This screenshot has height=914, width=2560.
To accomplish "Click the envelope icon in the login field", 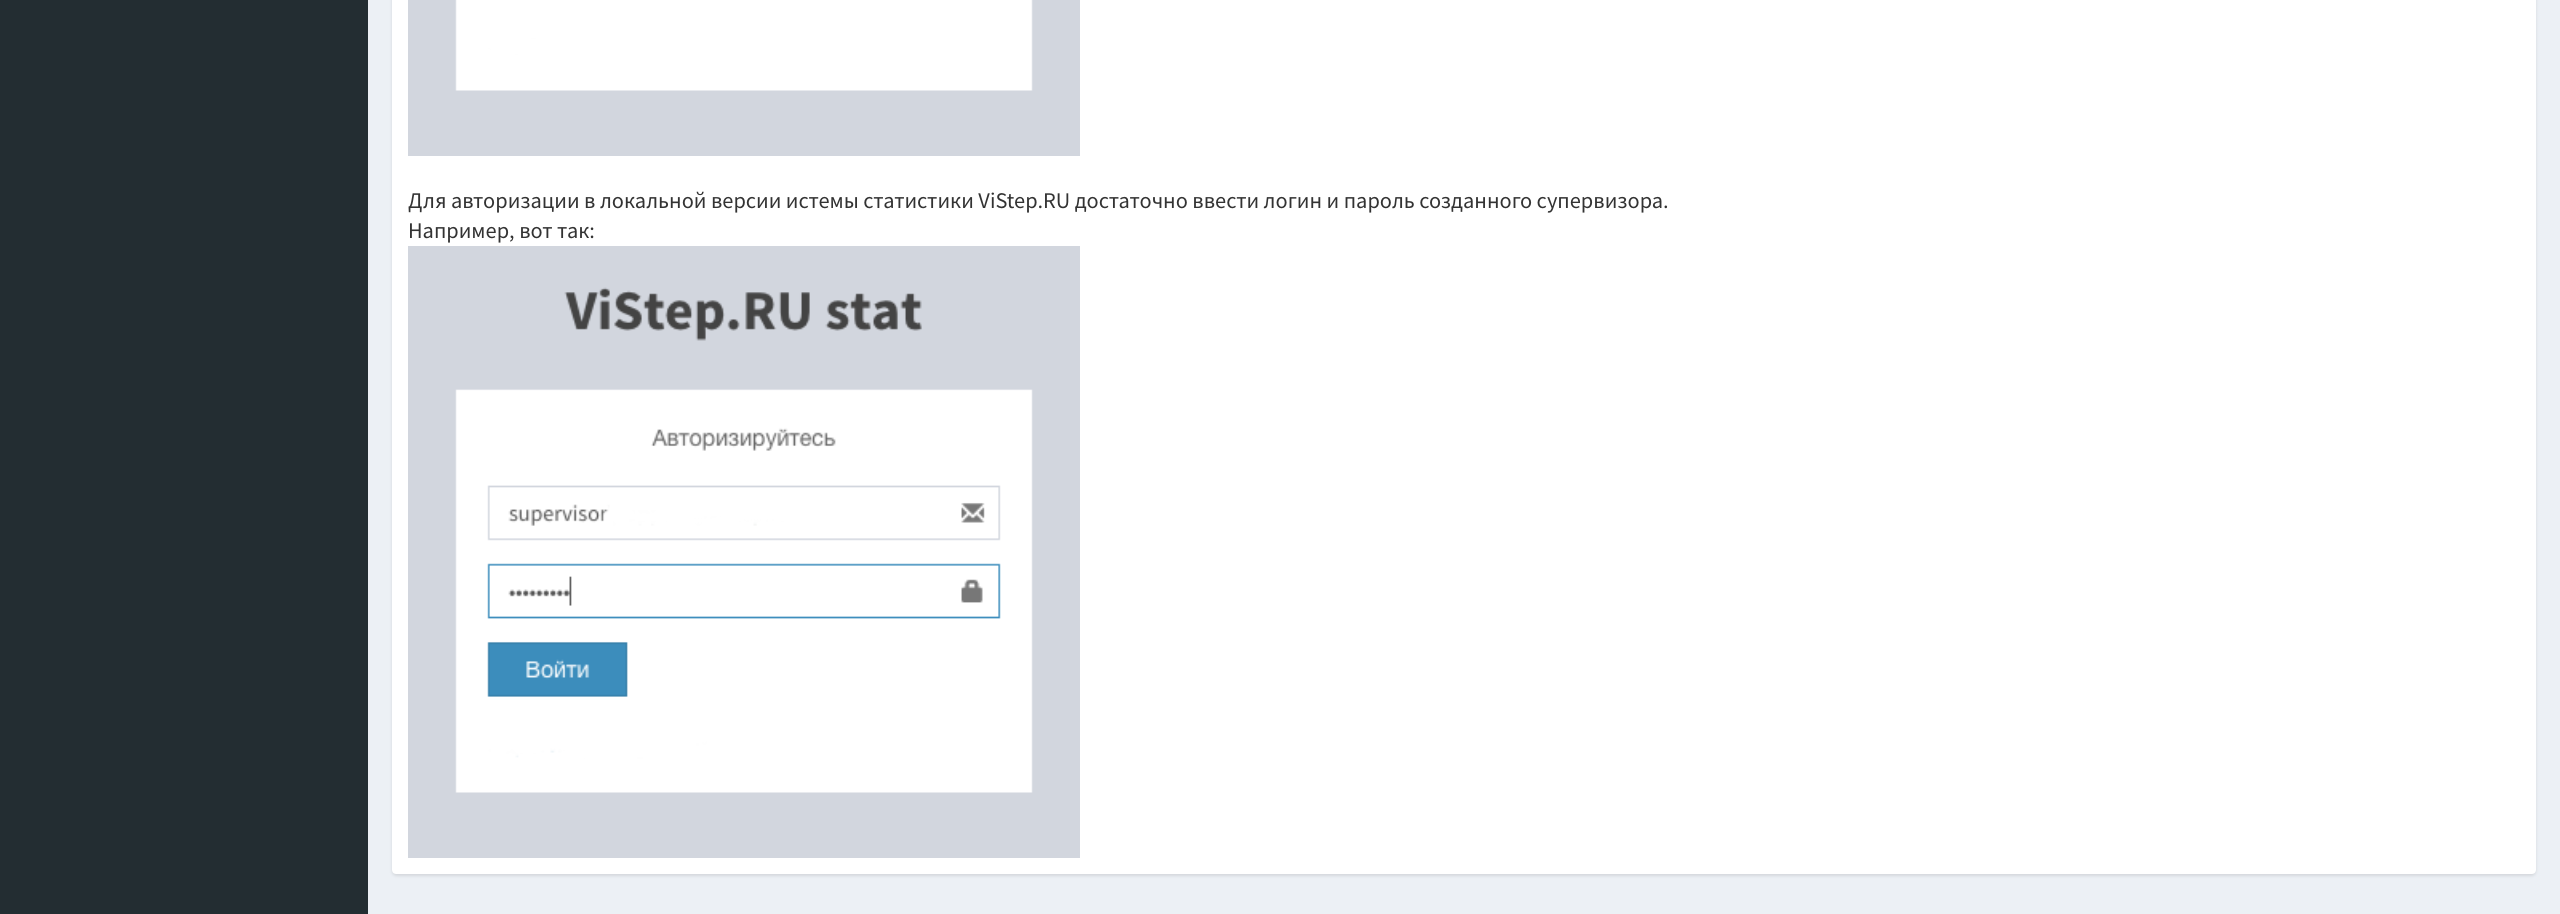I will tap(972, 513).
